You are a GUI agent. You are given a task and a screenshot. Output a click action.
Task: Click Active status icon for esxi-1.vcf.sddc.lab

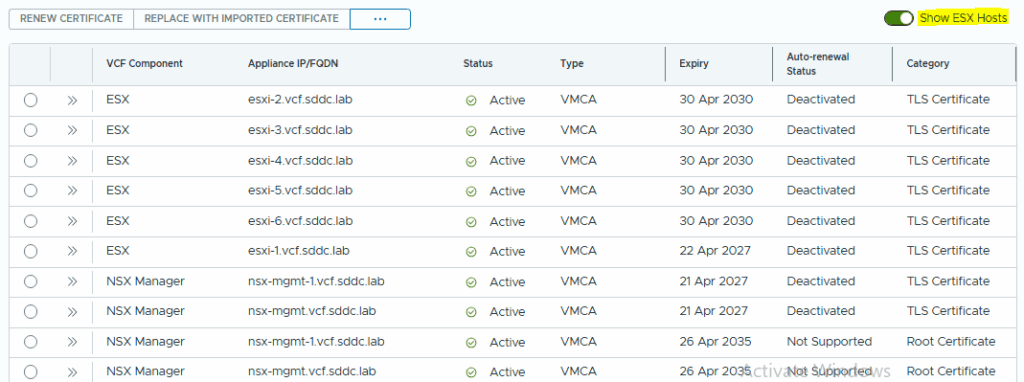point(471,252)
